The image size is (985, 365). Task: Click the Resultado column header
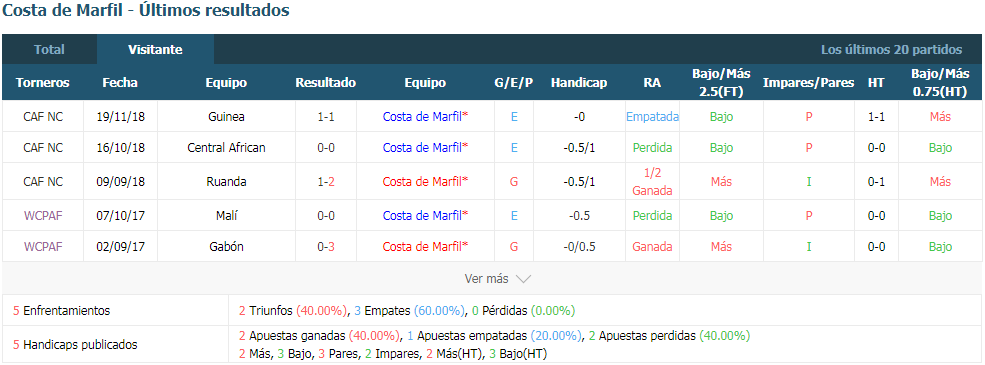click(x=325, y=83)
